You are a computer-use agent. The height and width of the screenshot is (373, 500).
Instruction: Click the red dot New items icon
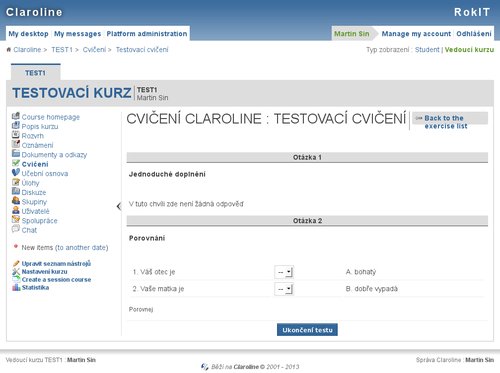tap(16, 247)
